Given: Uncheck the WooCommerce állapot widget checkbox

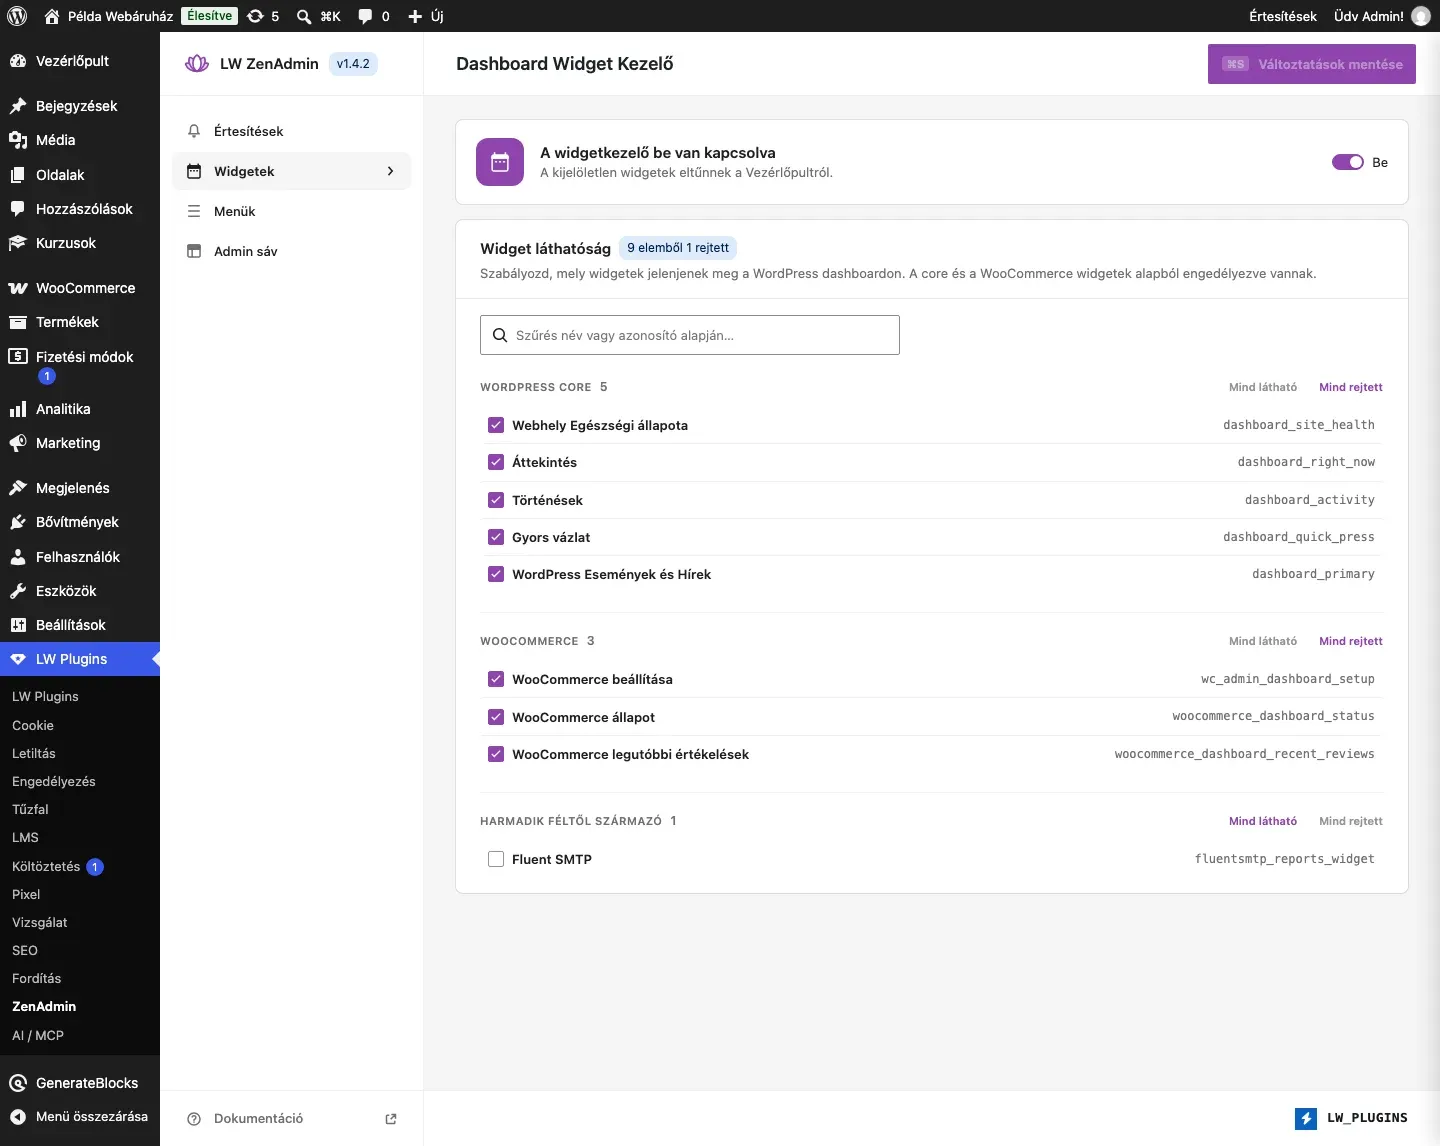Looking at the screenshot, I should tap(496, 717).
